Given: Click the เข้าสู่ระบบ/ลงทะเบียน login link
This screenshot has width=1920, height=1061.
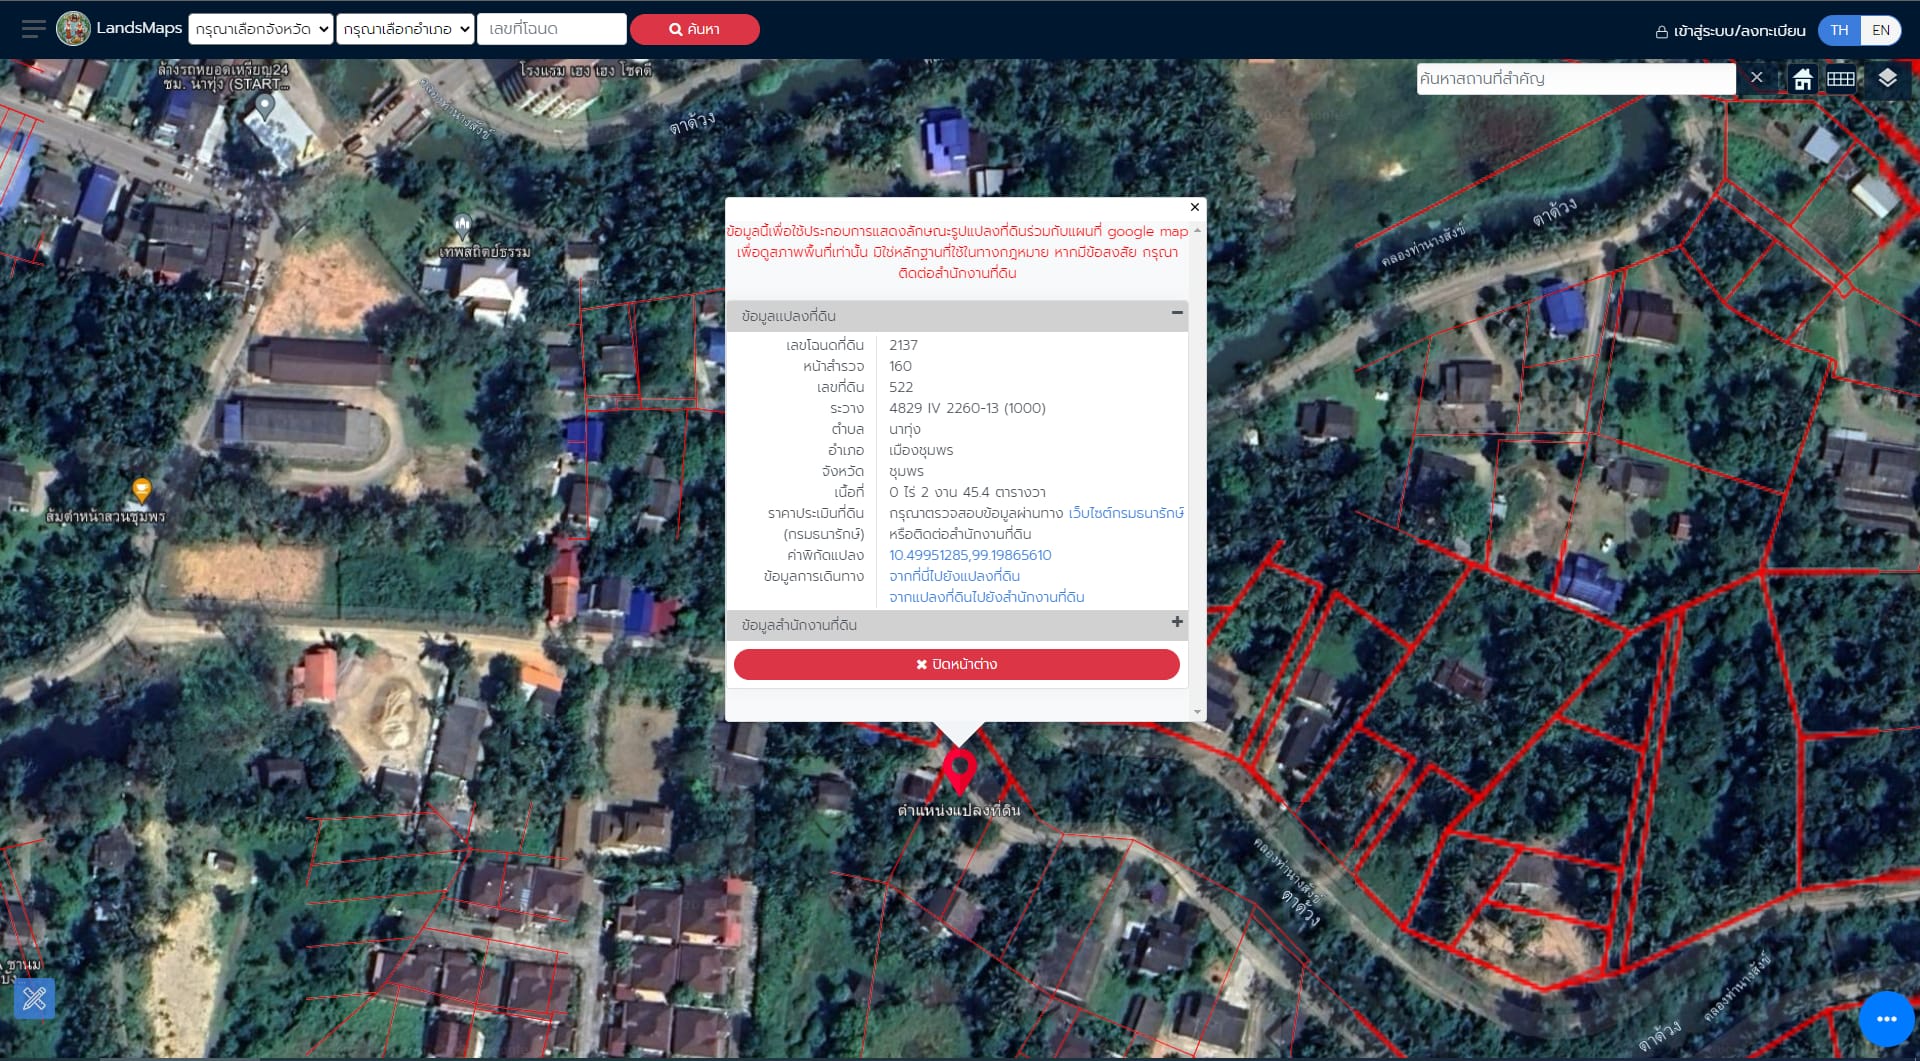Looking at the screenshot, I should pos(1731,31).
